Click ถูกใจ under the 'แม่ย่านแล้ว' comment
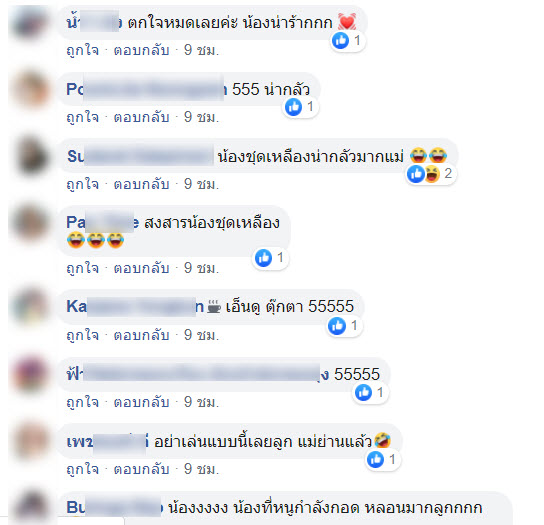Viewport: 544px width, 525px height. click(x=83, y=469)
